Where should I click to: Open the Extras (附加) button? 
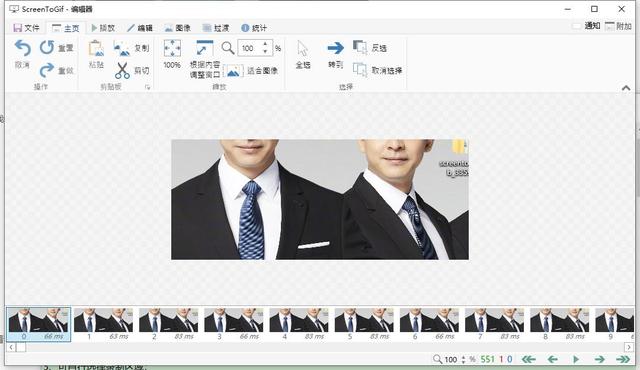[618, 26]
